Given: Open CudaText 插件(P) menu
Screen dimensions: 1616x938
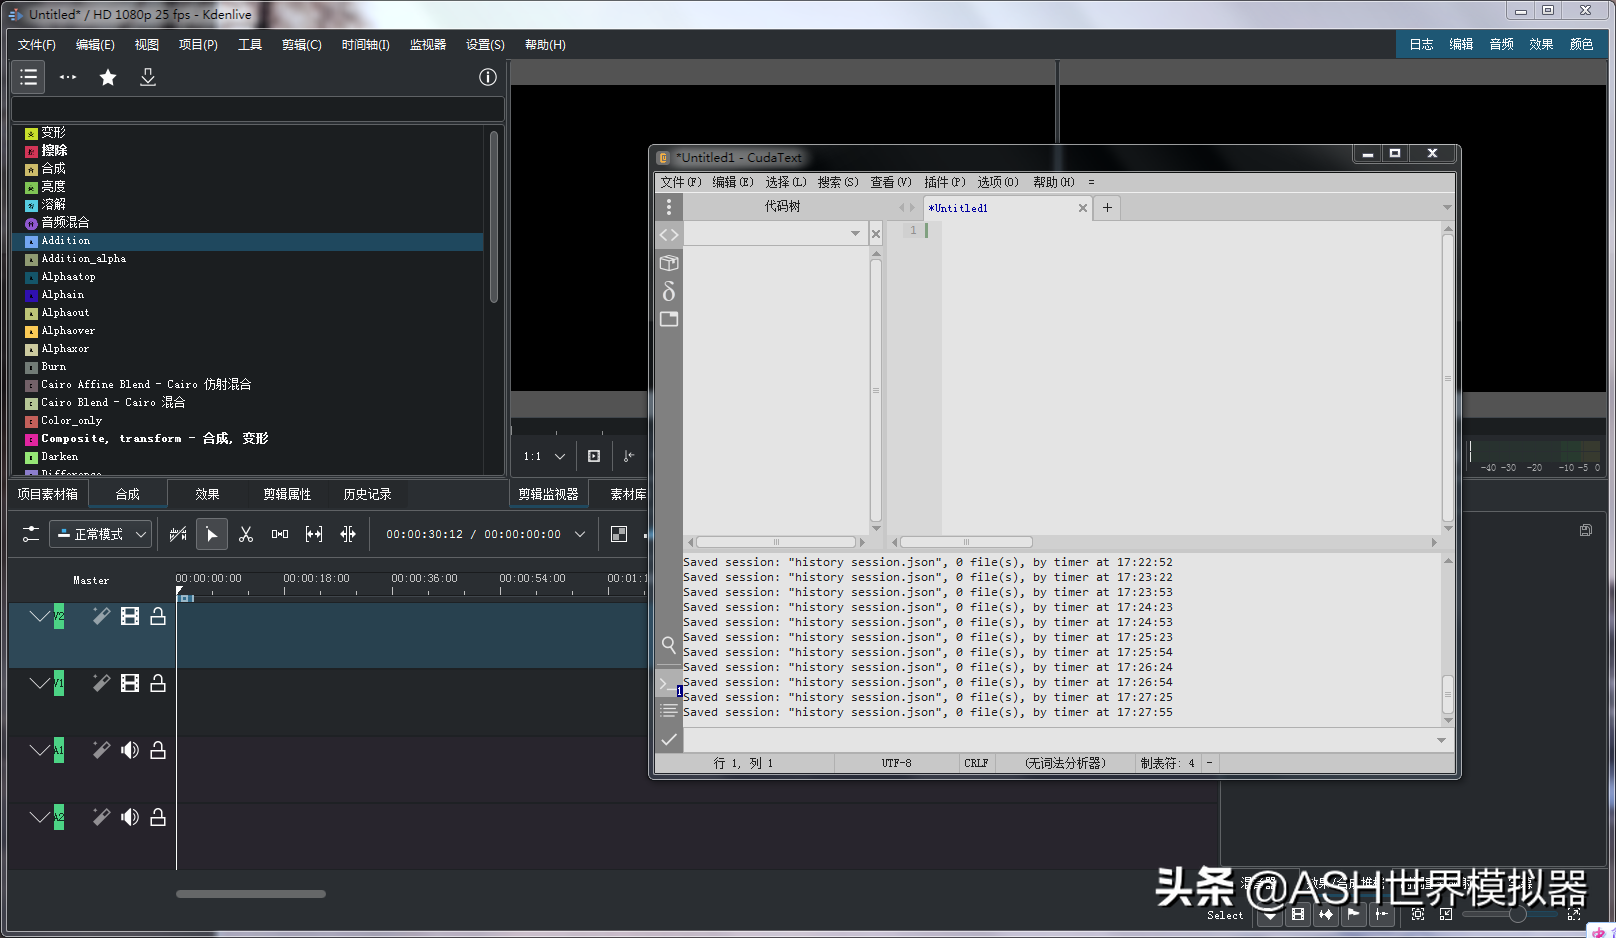Looking at the screenshot, I should coord(944,182).
